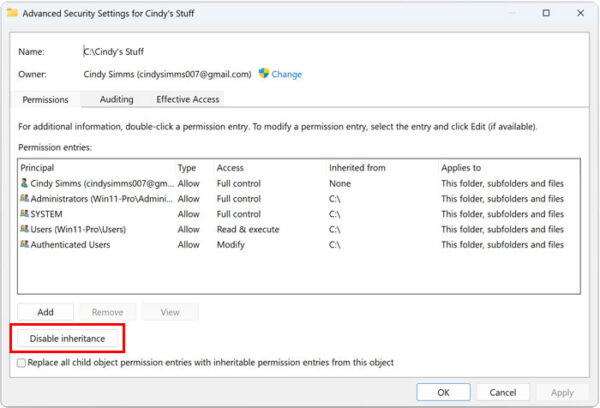Select the Administrators group icon
The width and height of the screenshot is (600, 408).
pyautogui.click(x=24, y=198)
